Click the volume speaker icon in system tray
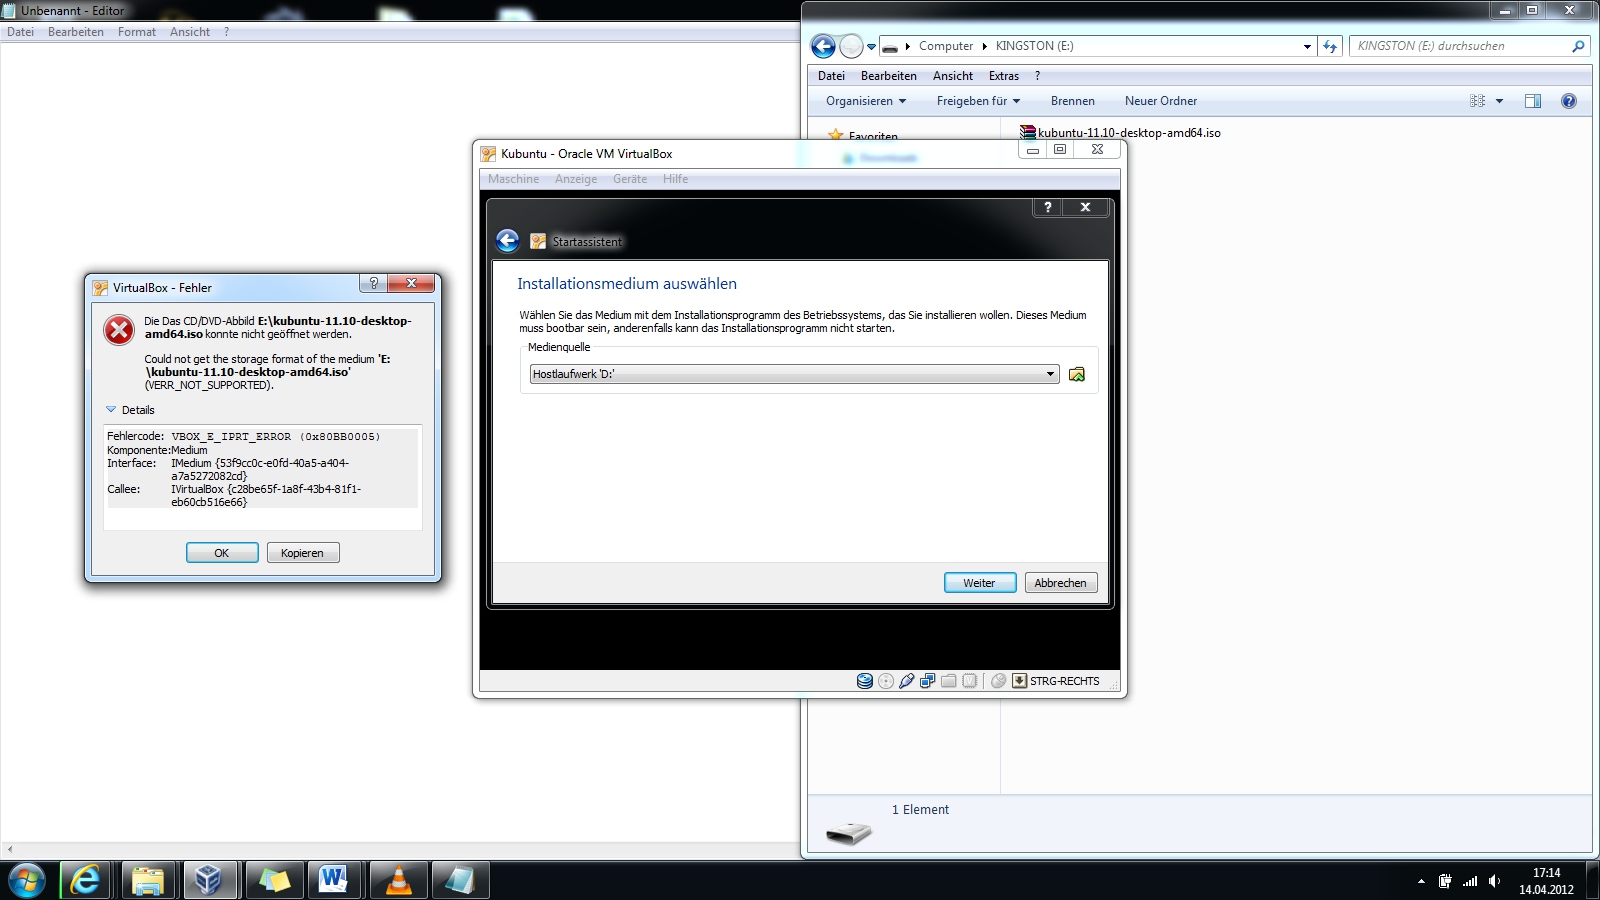This screenshot has width=1600, height=900. 1494,881
